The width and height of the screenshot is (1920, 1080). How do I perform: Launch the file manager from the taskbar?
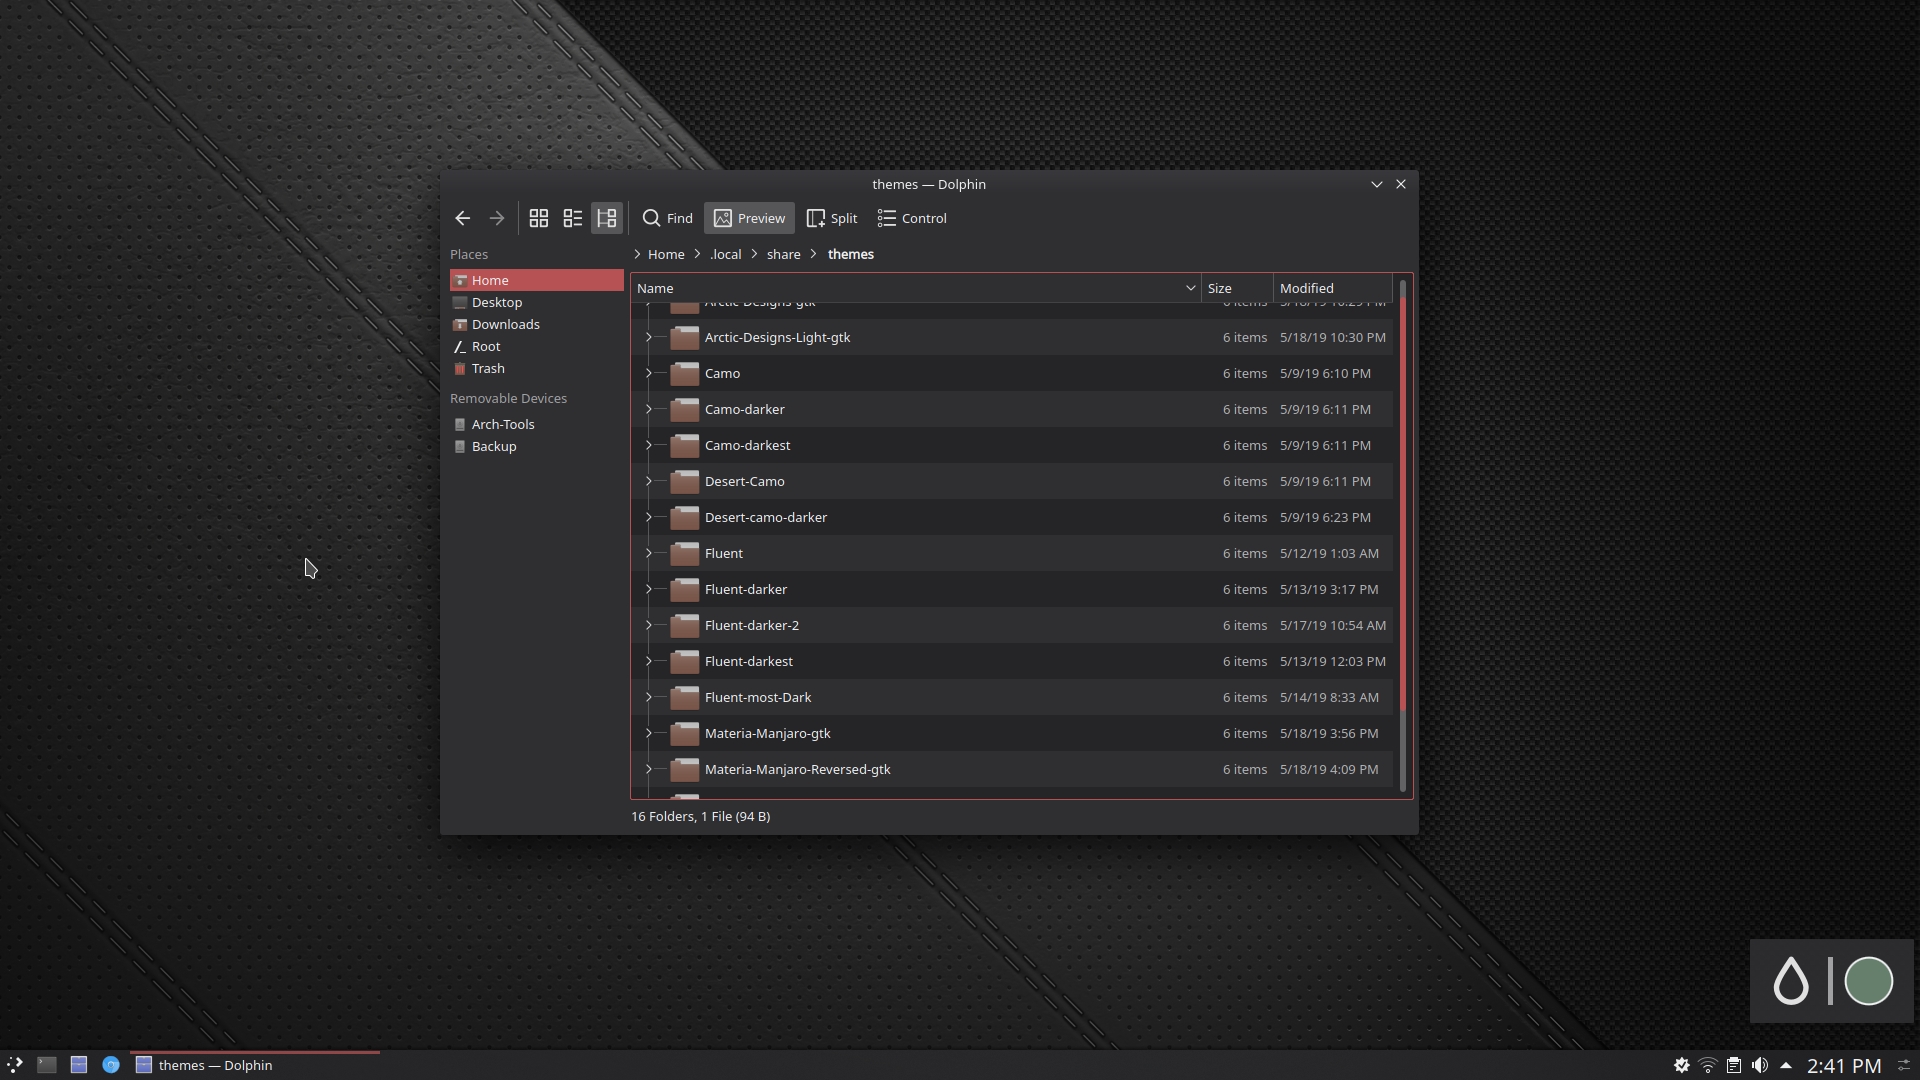[x=79, y=1065]
